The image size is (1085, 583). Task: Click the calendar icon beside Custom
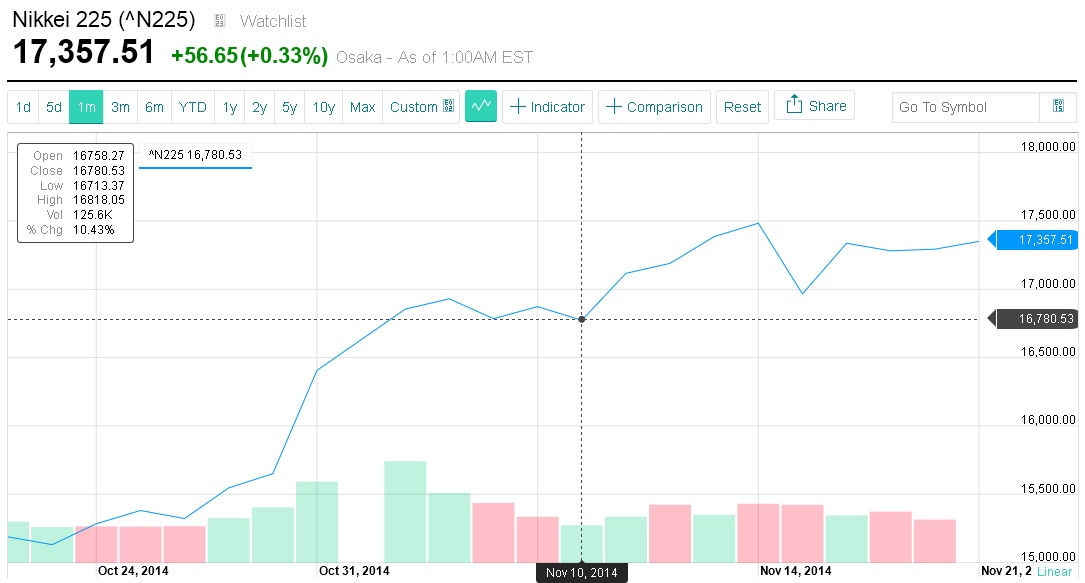click(449, 107)
